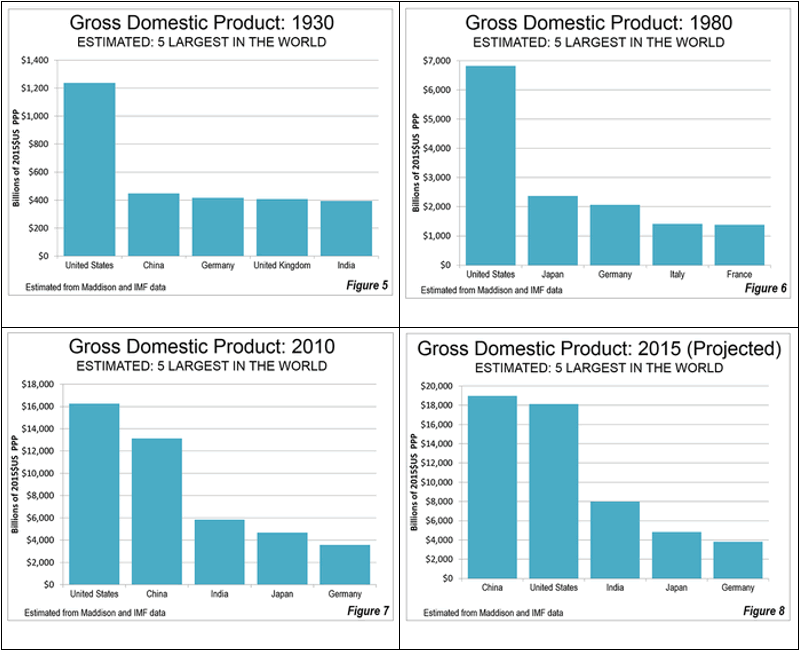Select the Japan bar in the 1980 chart
This screenshot has width=801, height=652.
click(552, 230)
